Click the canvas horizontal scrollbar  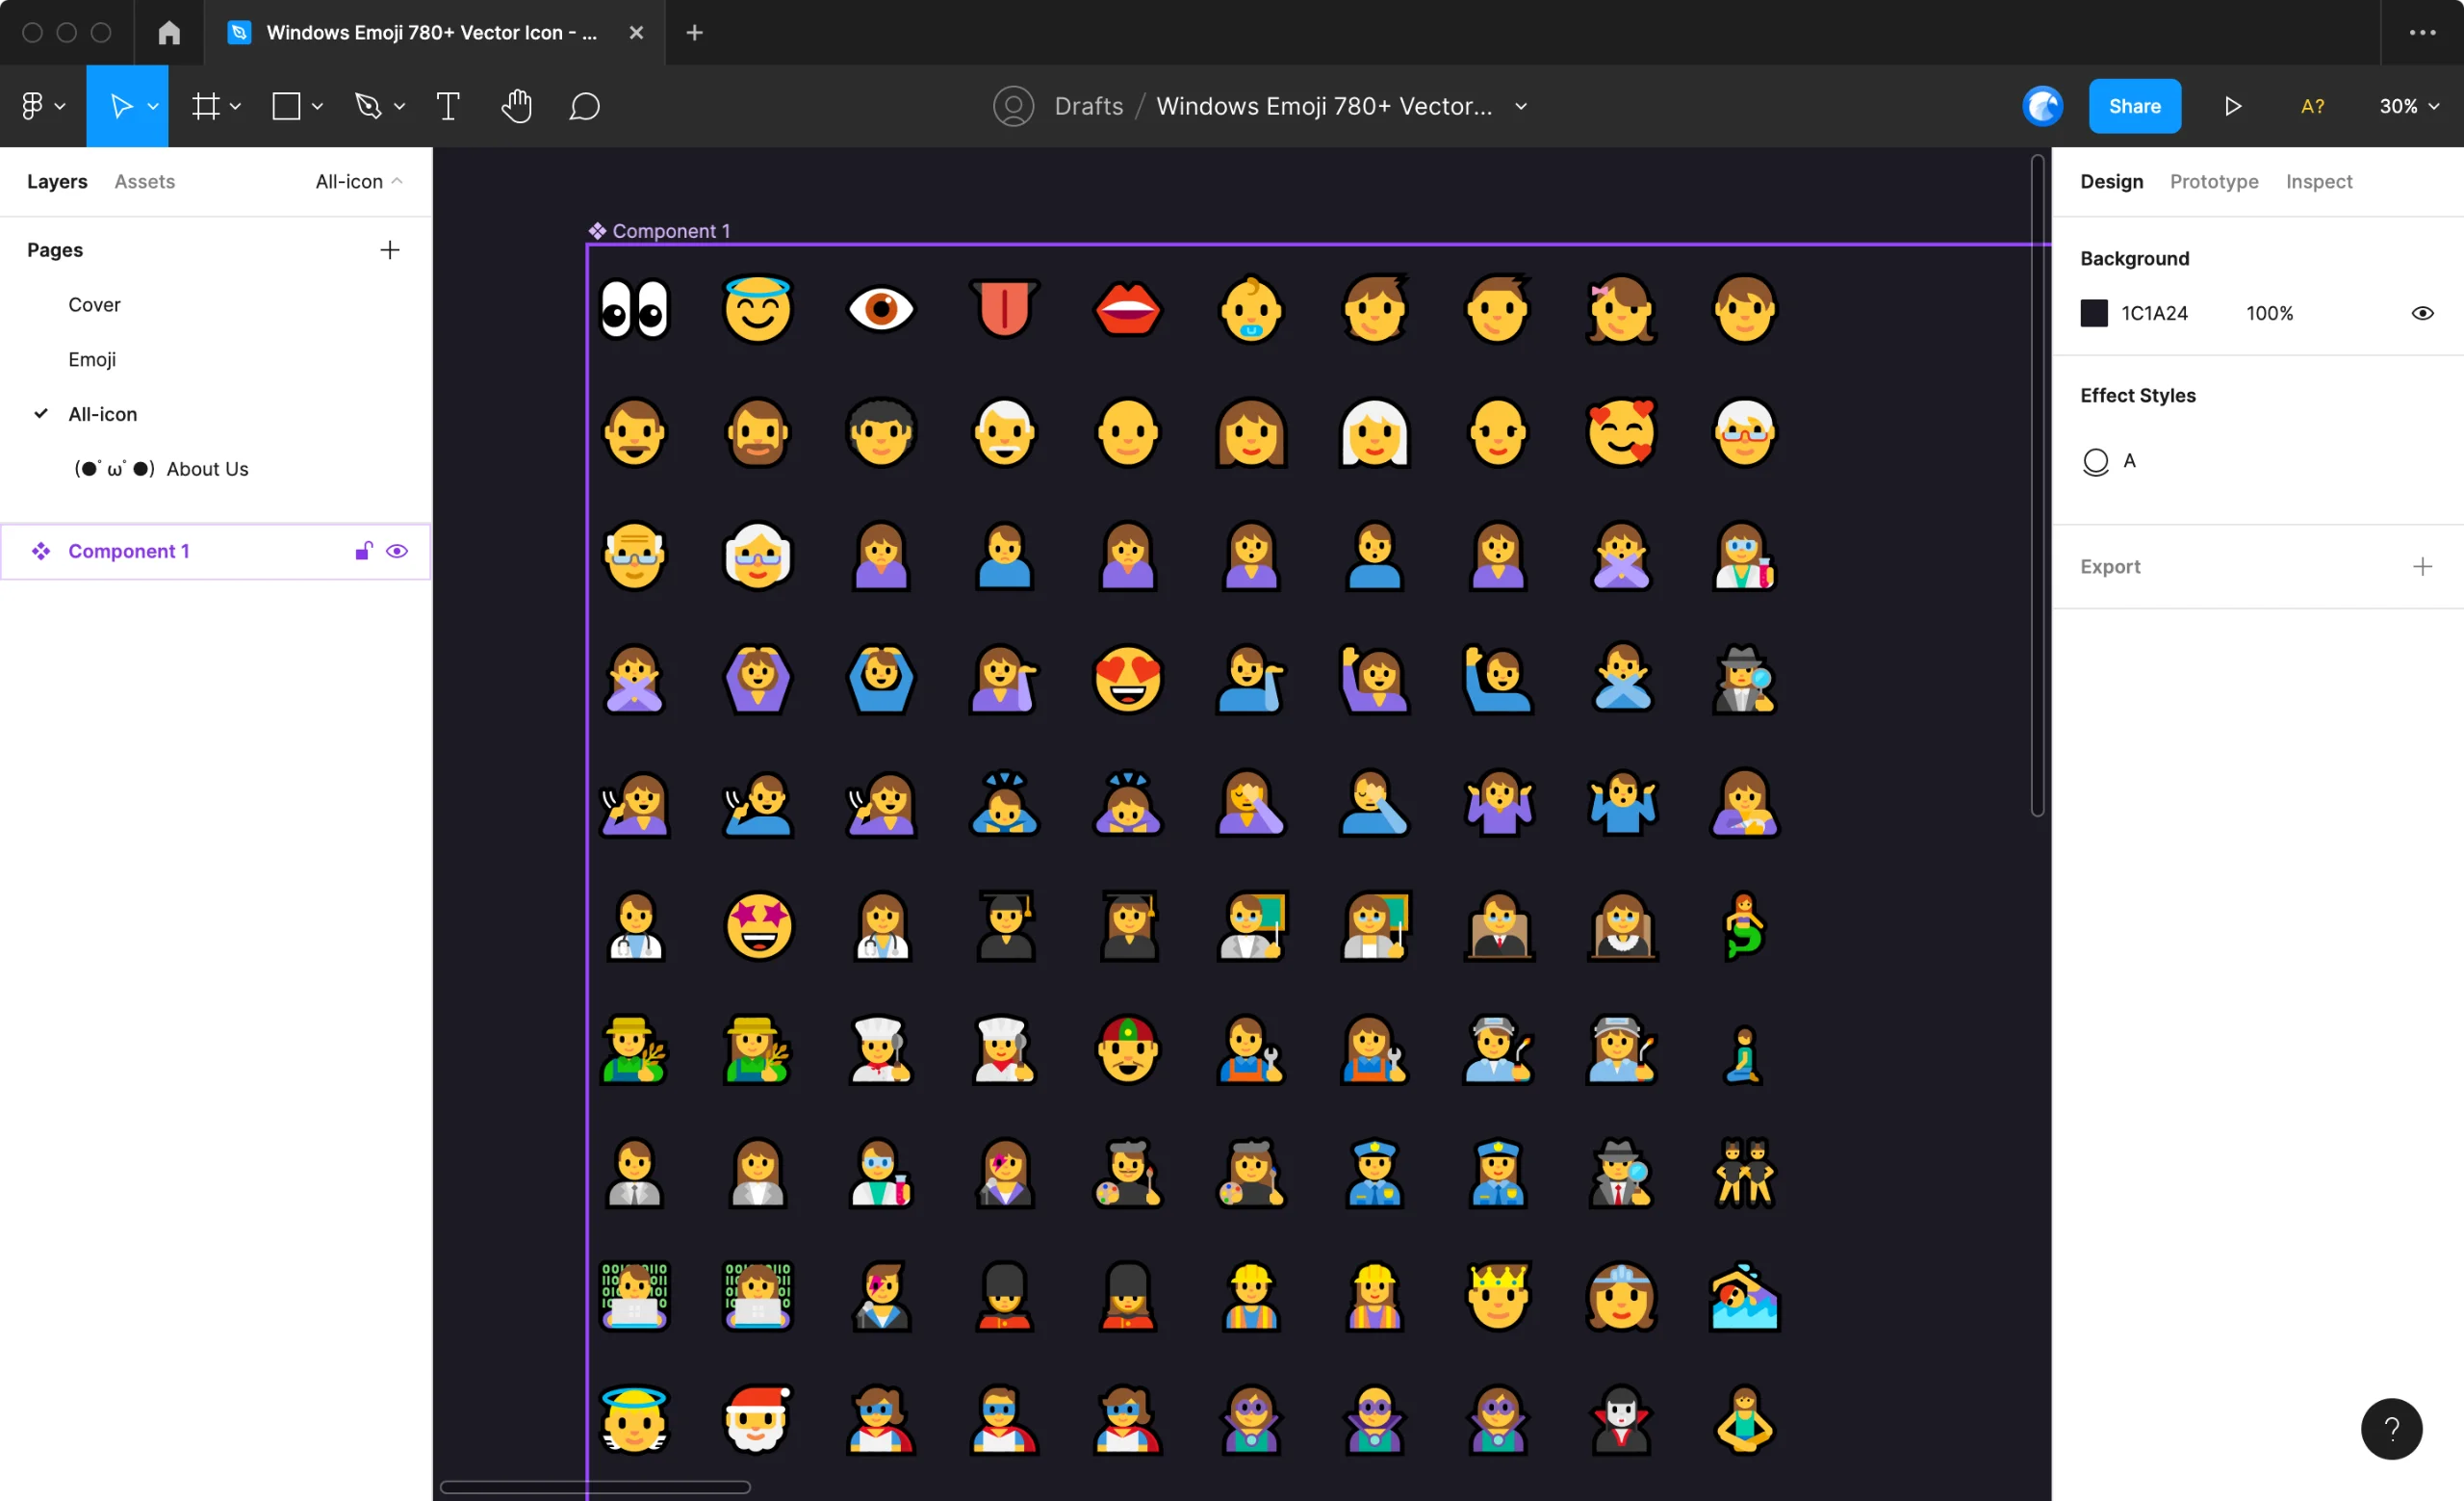[595, 1486]
